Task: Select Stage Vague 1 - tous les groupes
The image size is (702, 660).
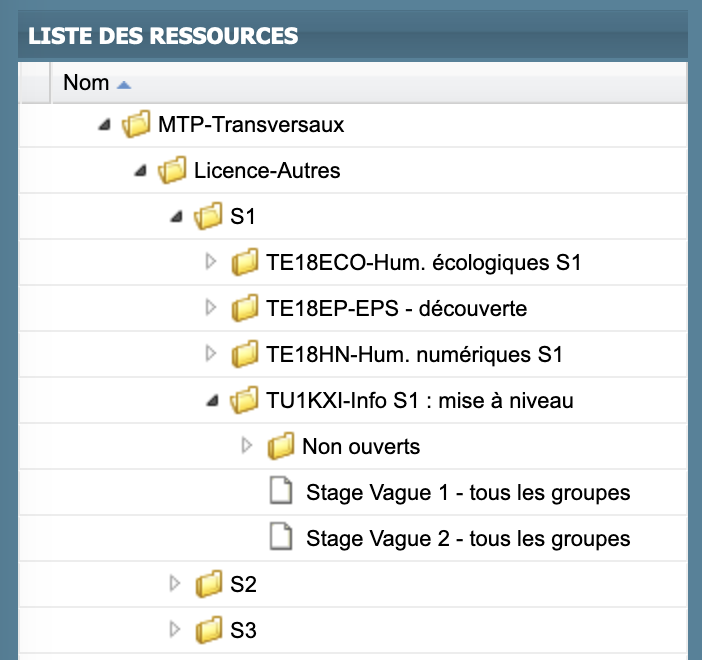Action: pos(468,493)
